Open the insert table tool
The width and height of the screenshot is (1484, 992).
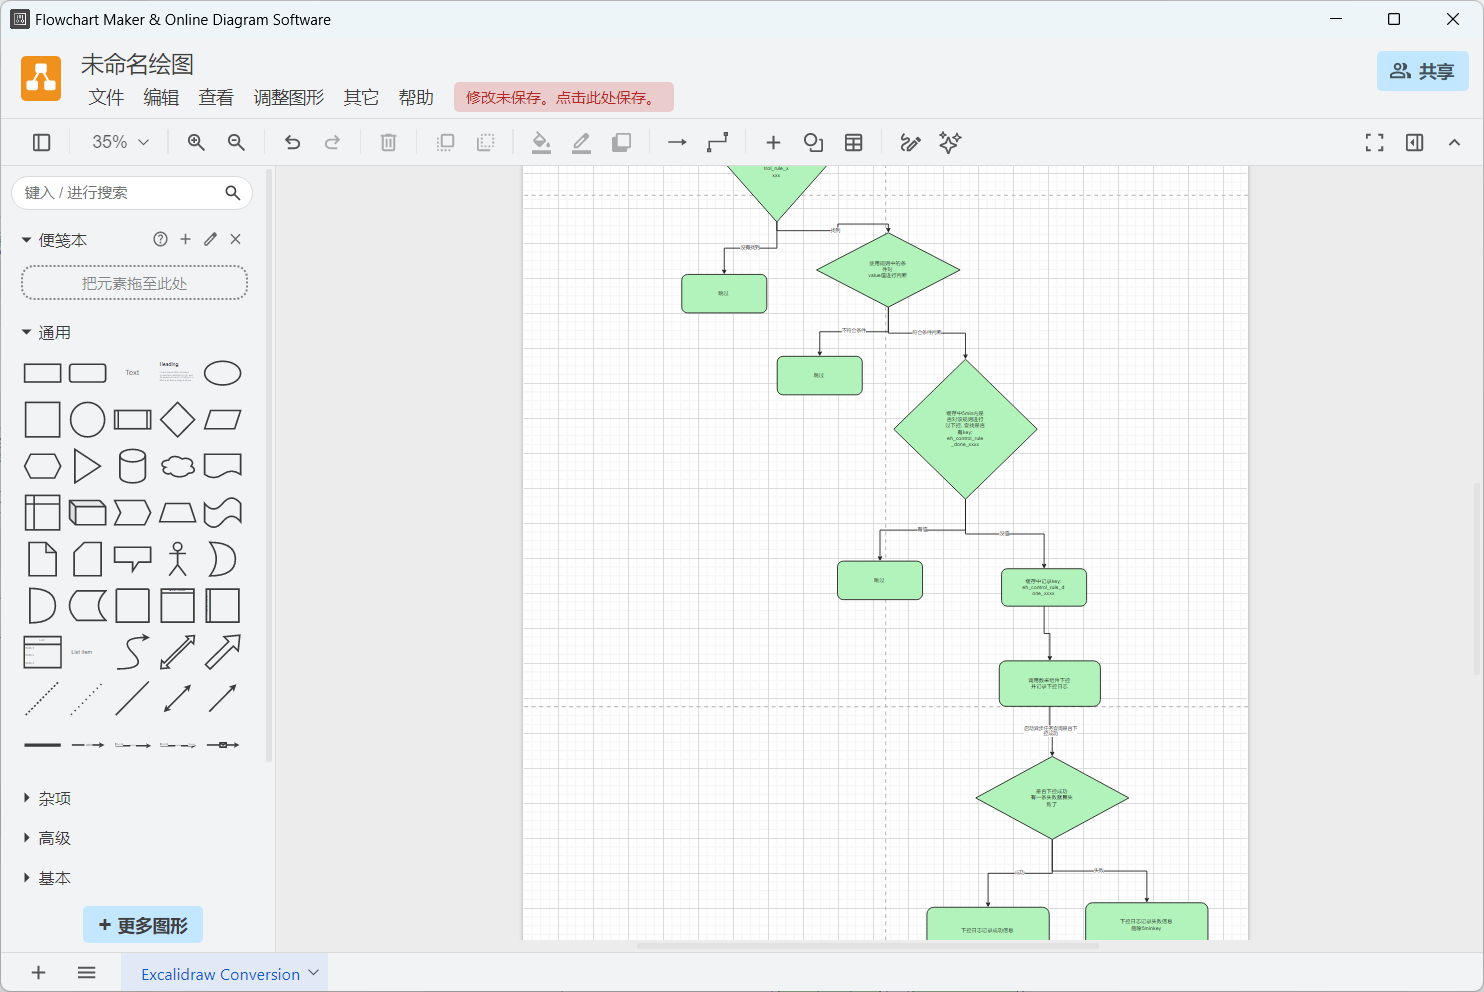pos(853,143)
